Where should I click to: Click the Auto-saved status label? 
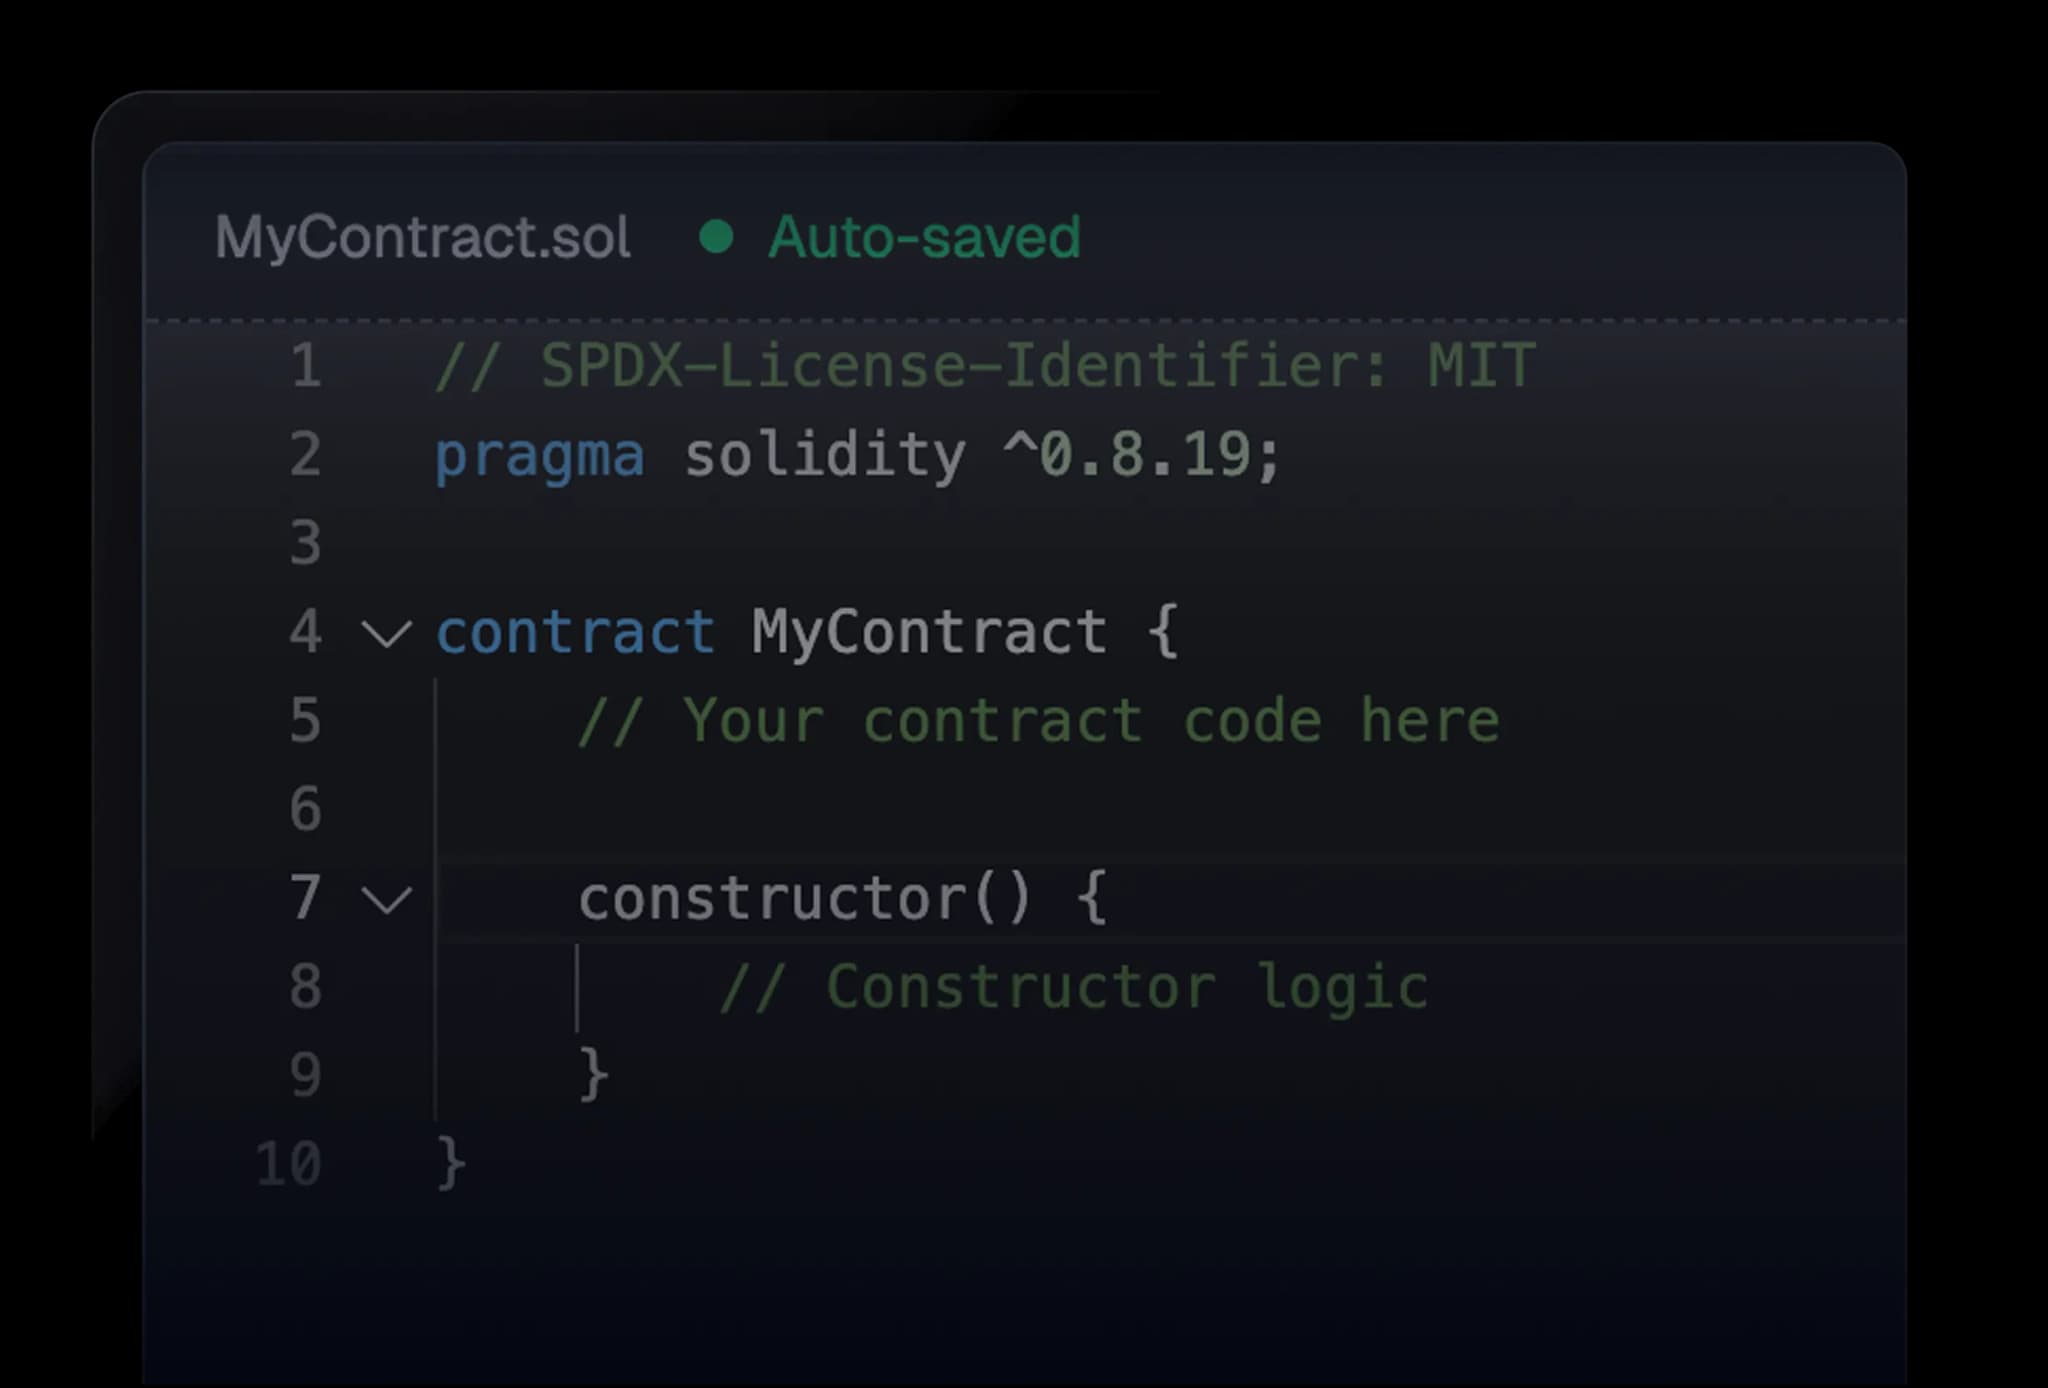coord(924,238)
